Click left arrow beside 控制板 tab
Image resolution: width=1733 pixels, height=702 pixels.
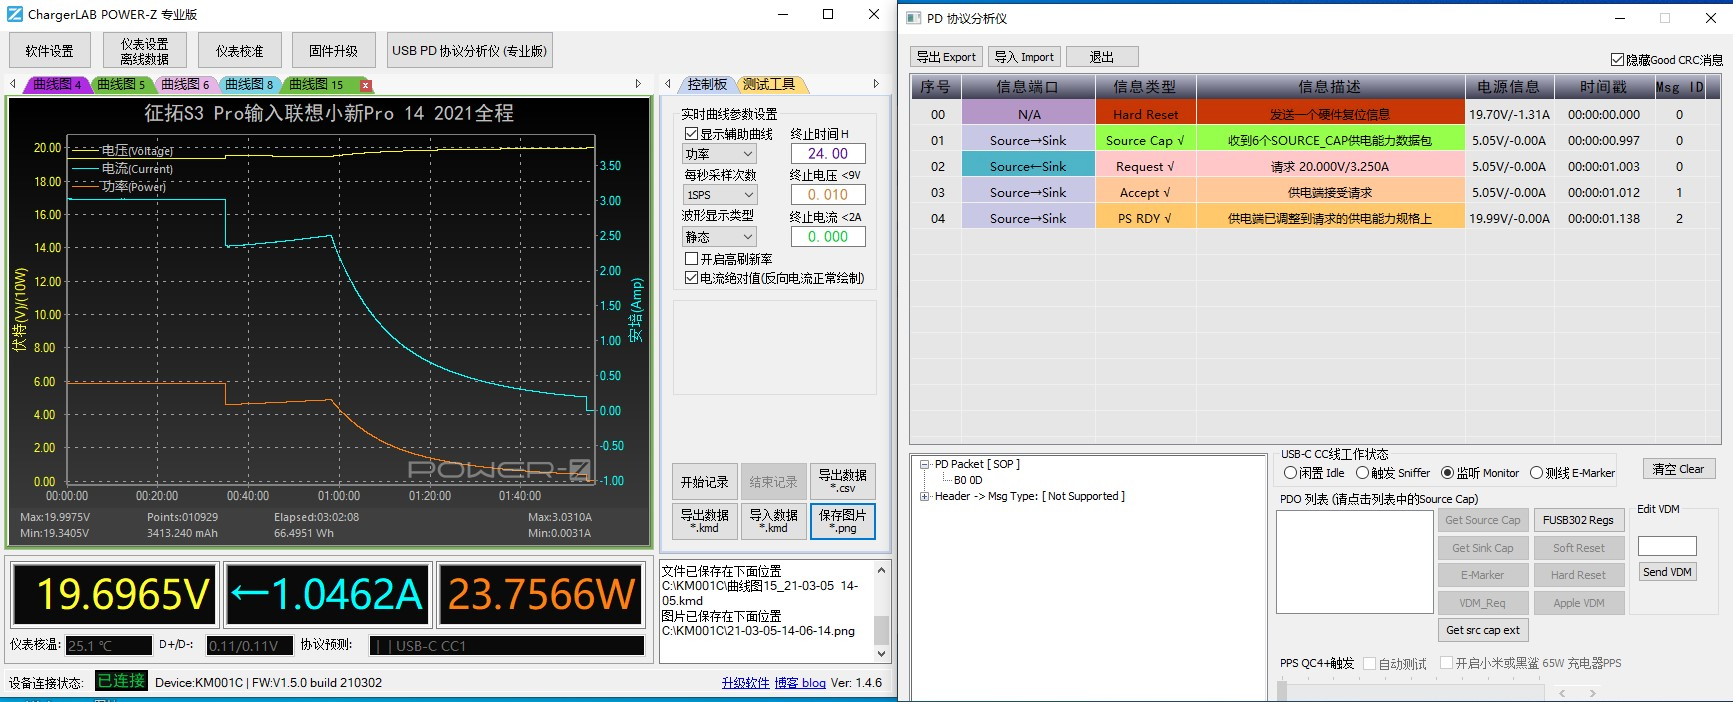[668, 84]
